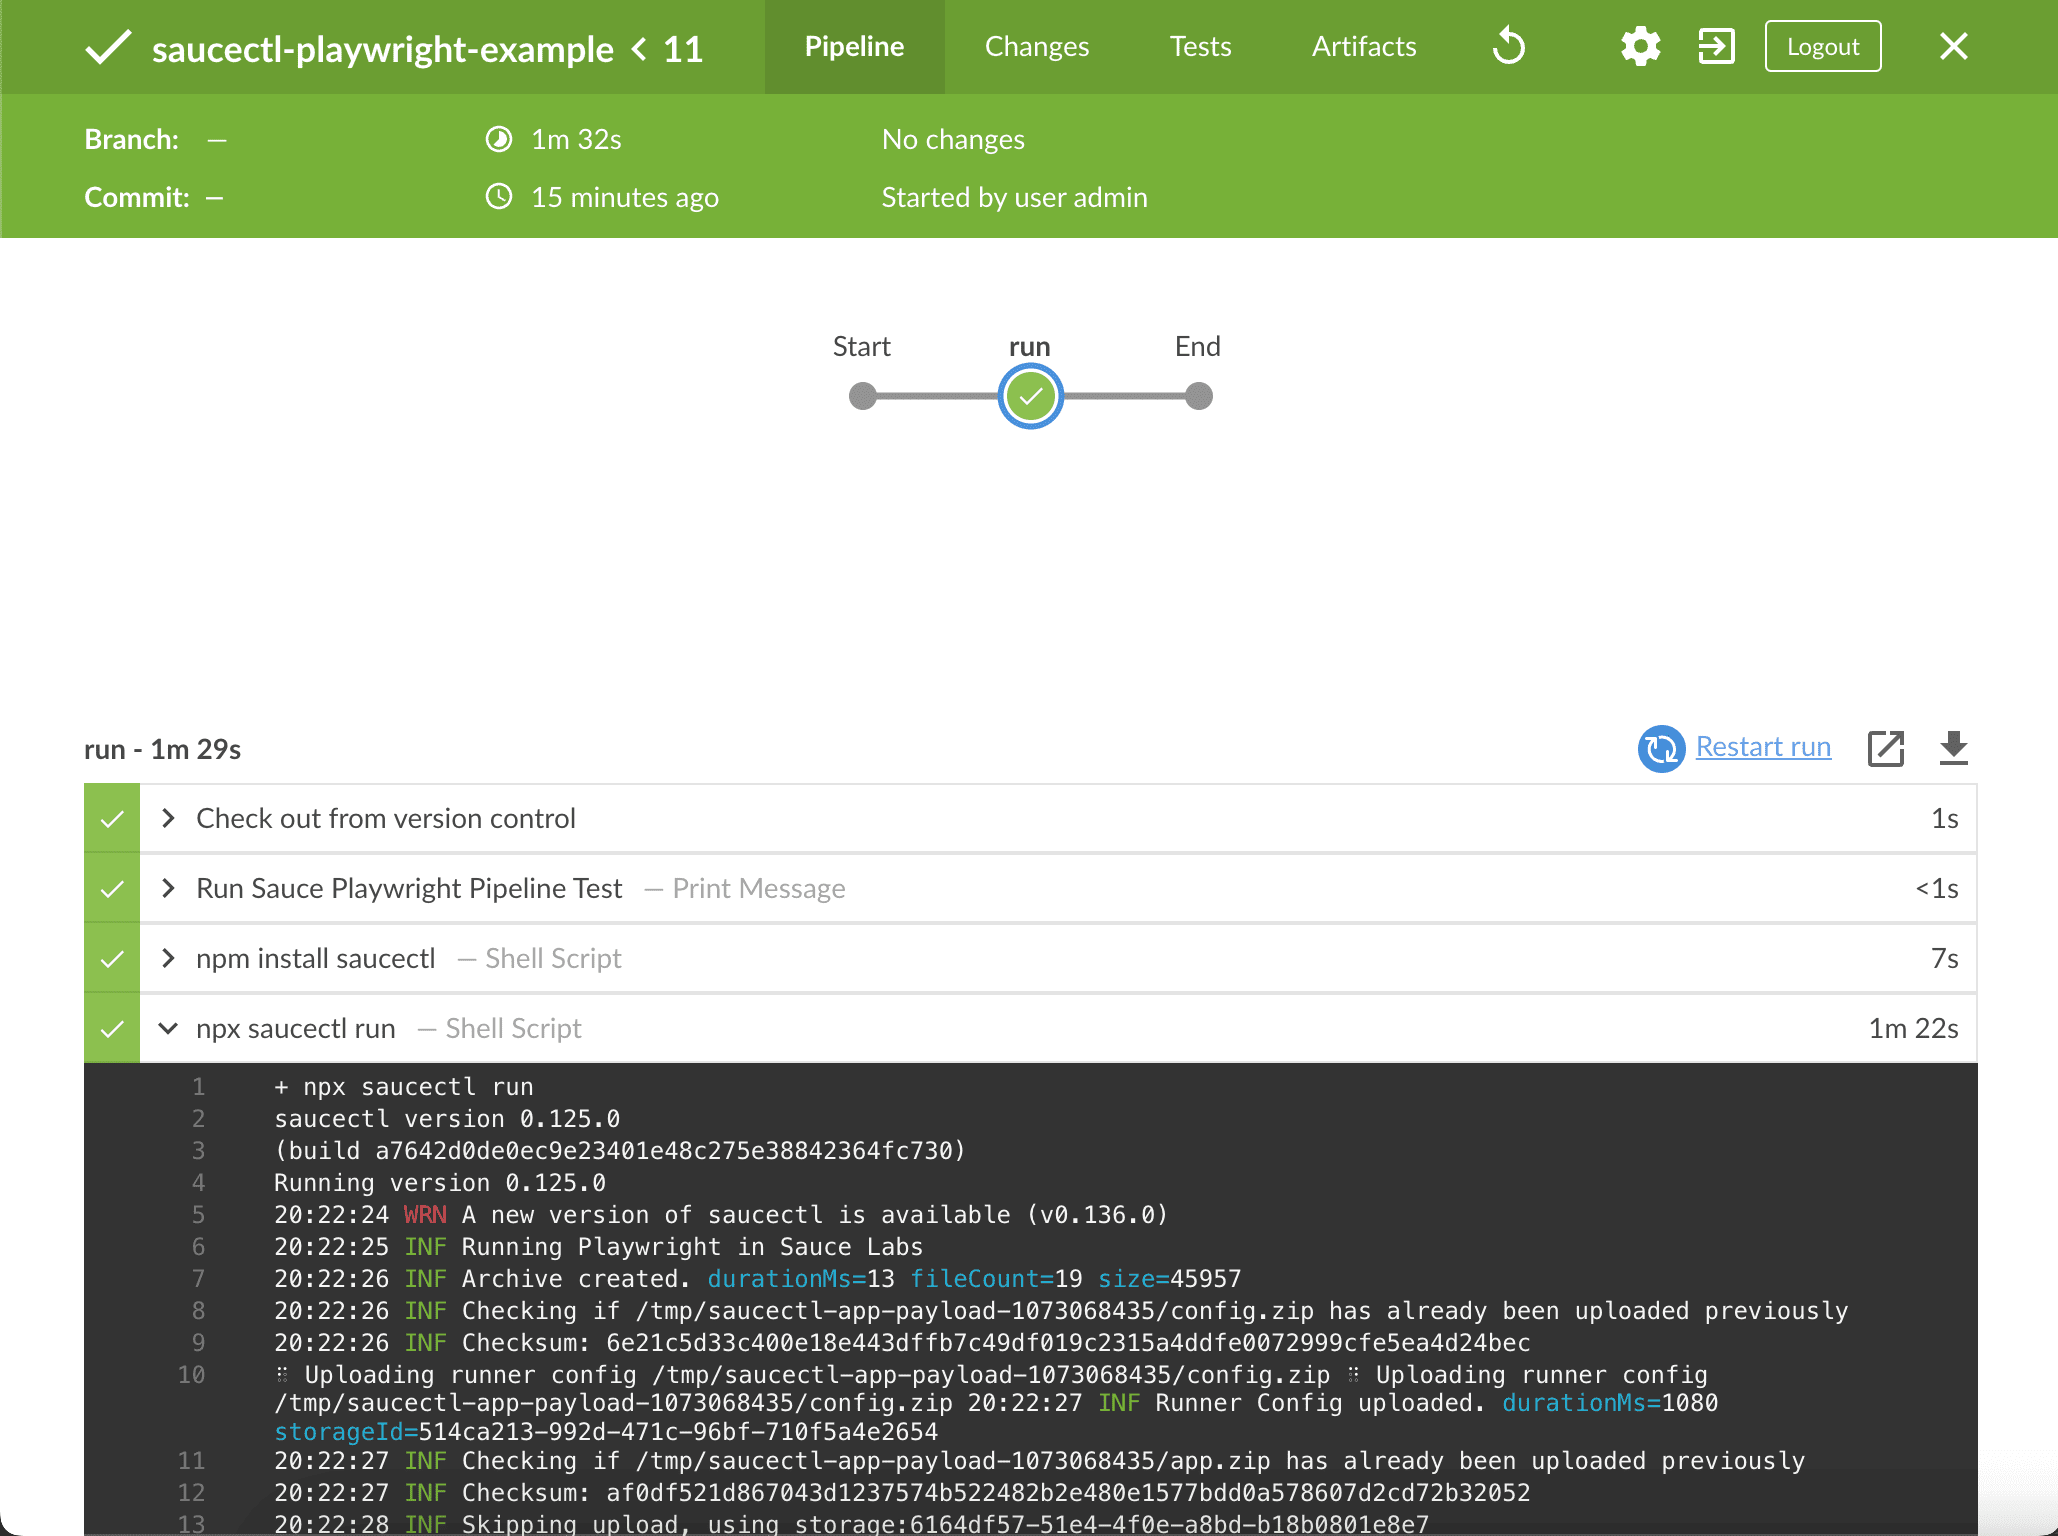Open the log in a new window
The height and width of the screenshot is (1536, 2058).
(1885, 748)
